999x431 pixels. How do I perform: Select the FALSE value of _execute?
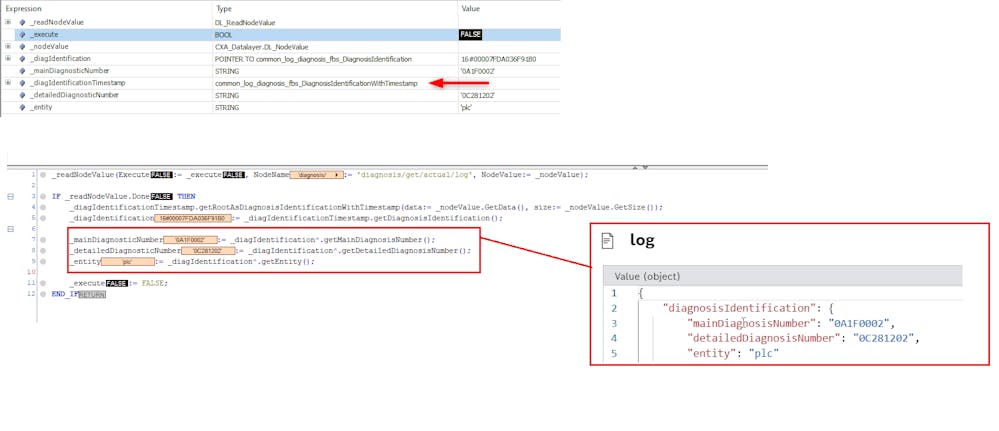[x=470, y=34]
